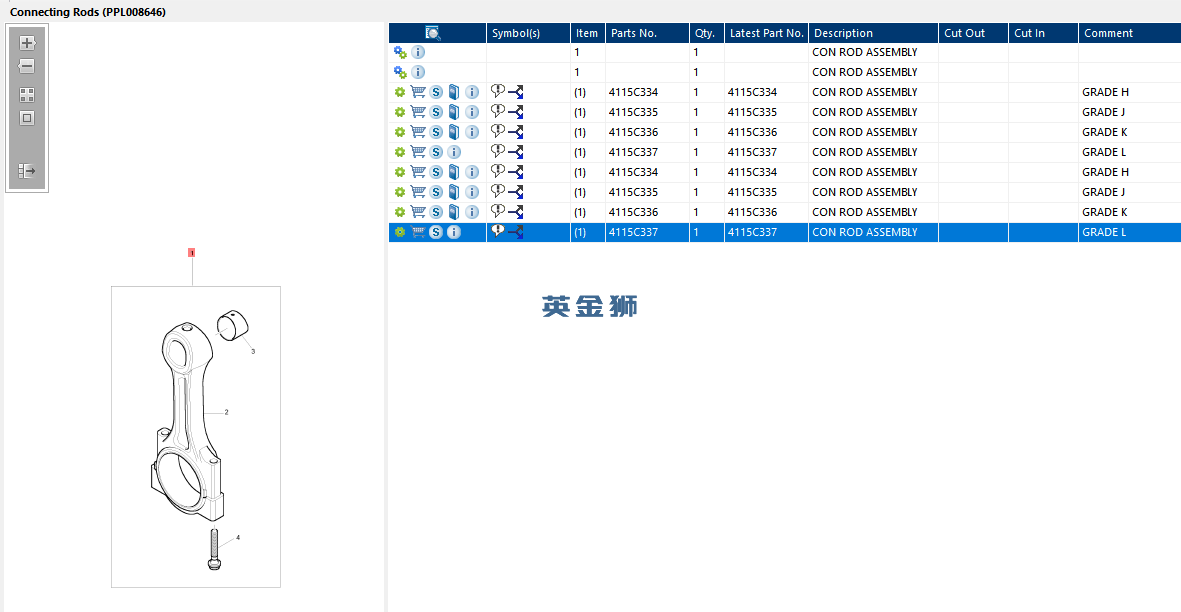Sort by Latest Part No. column header

coord(766,33)
